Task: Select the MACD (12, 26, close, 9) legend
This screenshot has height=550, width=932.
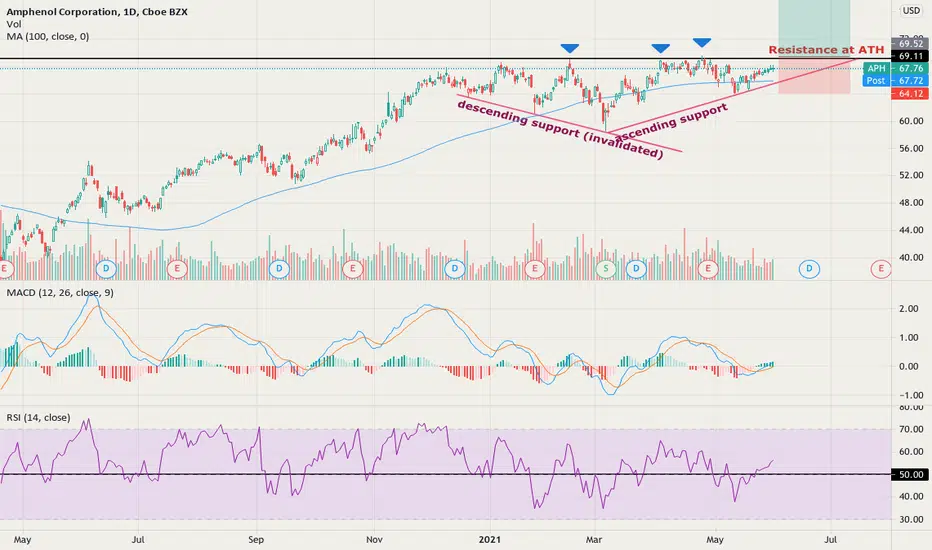Action: coord(60,293)
